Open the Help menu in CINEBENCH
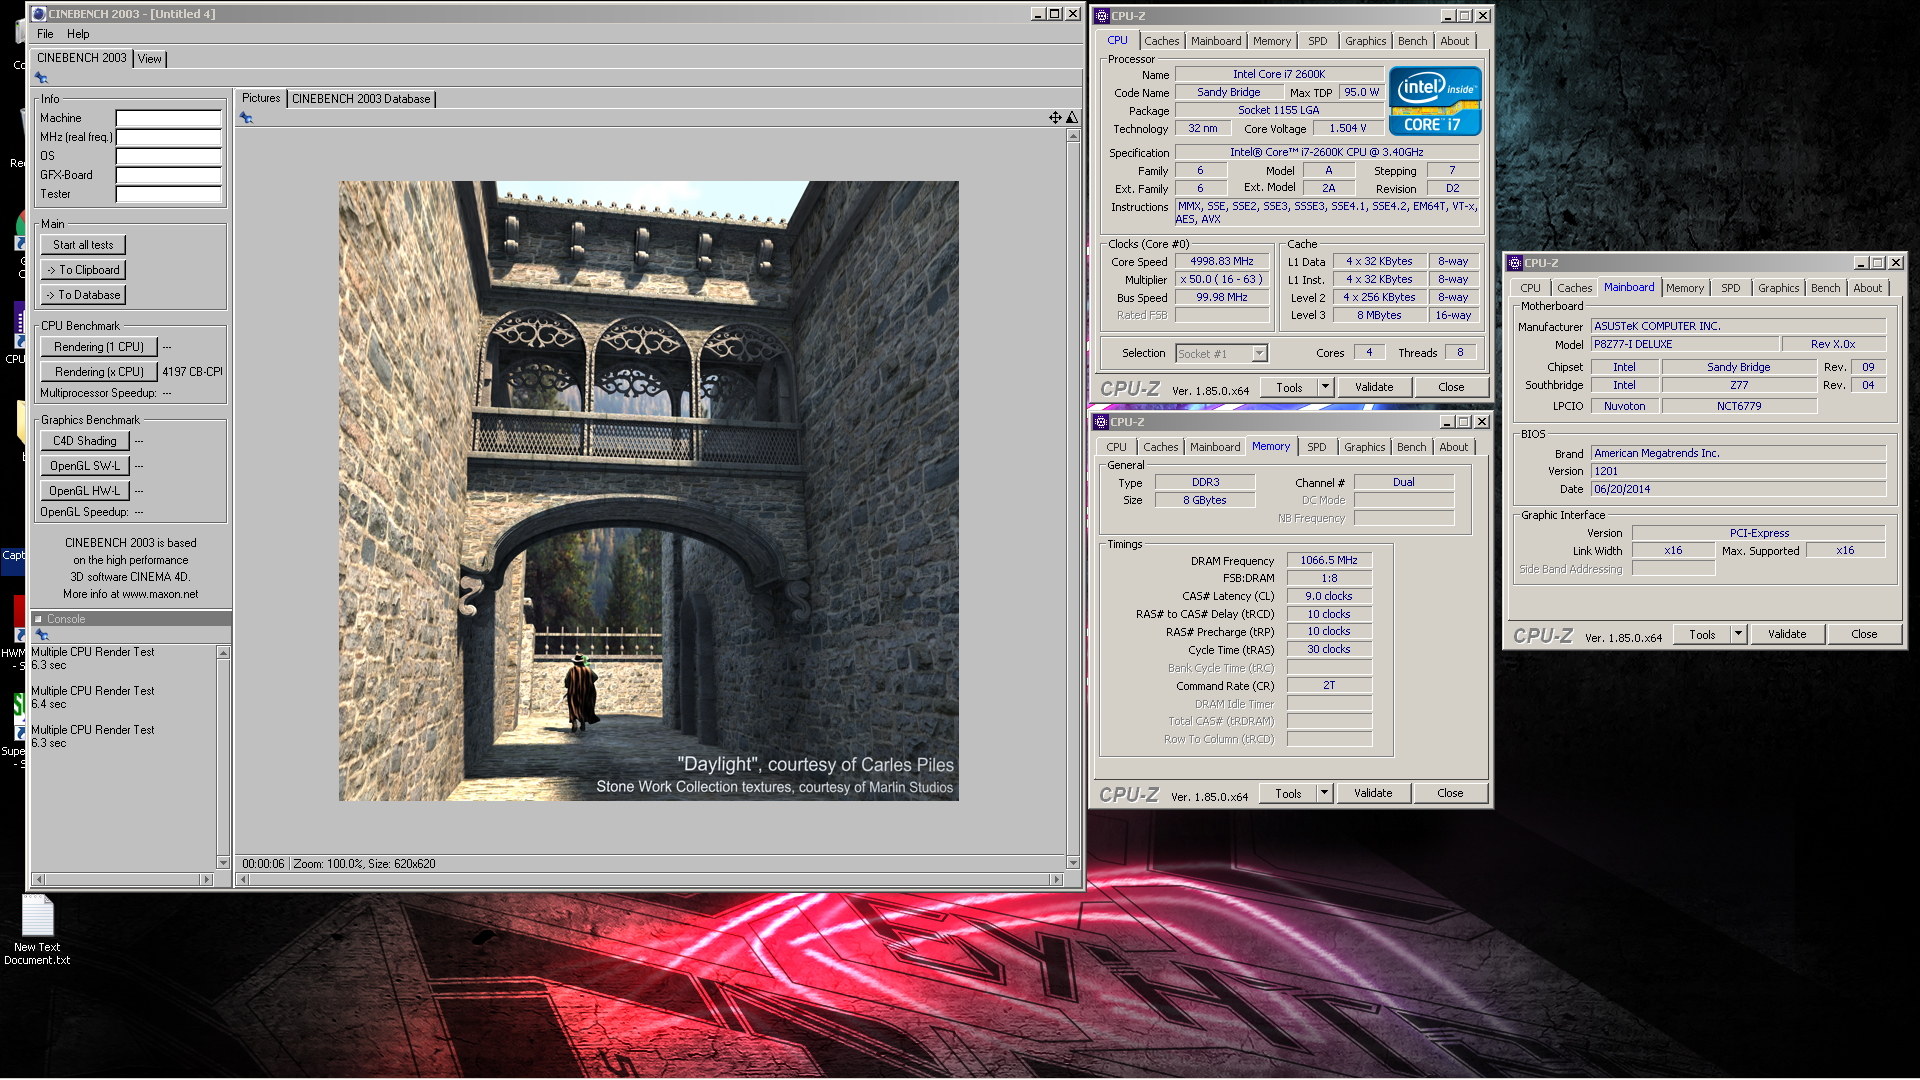Image resolution: width=1920 pixels, height=1080 pixels. (78, 34)
